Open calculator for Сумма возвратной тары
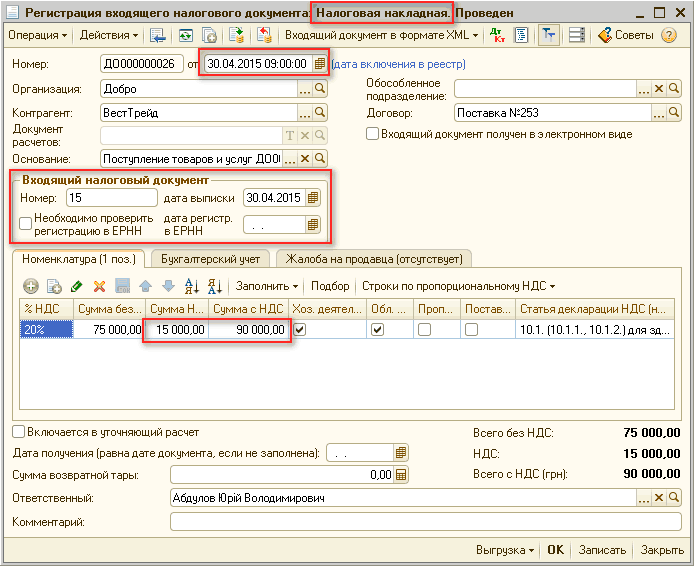Image resolution: width=694 pixels, height=566 pixels. 401,475
